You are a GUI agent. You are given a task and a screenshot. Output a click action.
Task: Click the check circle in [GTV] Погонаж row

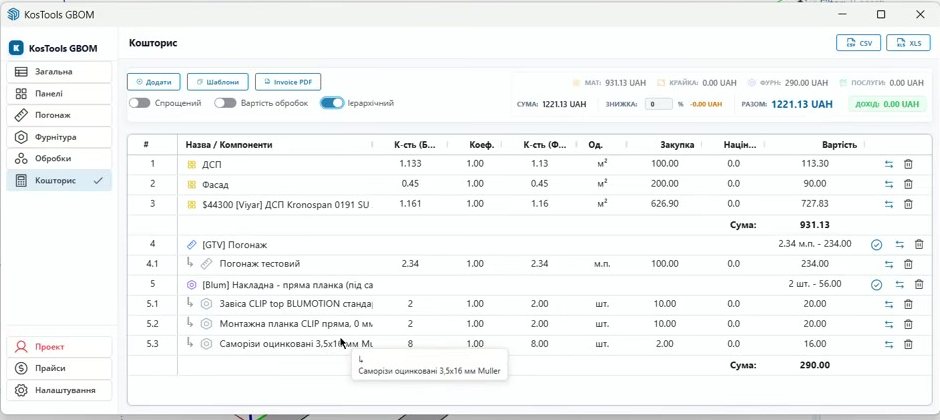(876, 244)
